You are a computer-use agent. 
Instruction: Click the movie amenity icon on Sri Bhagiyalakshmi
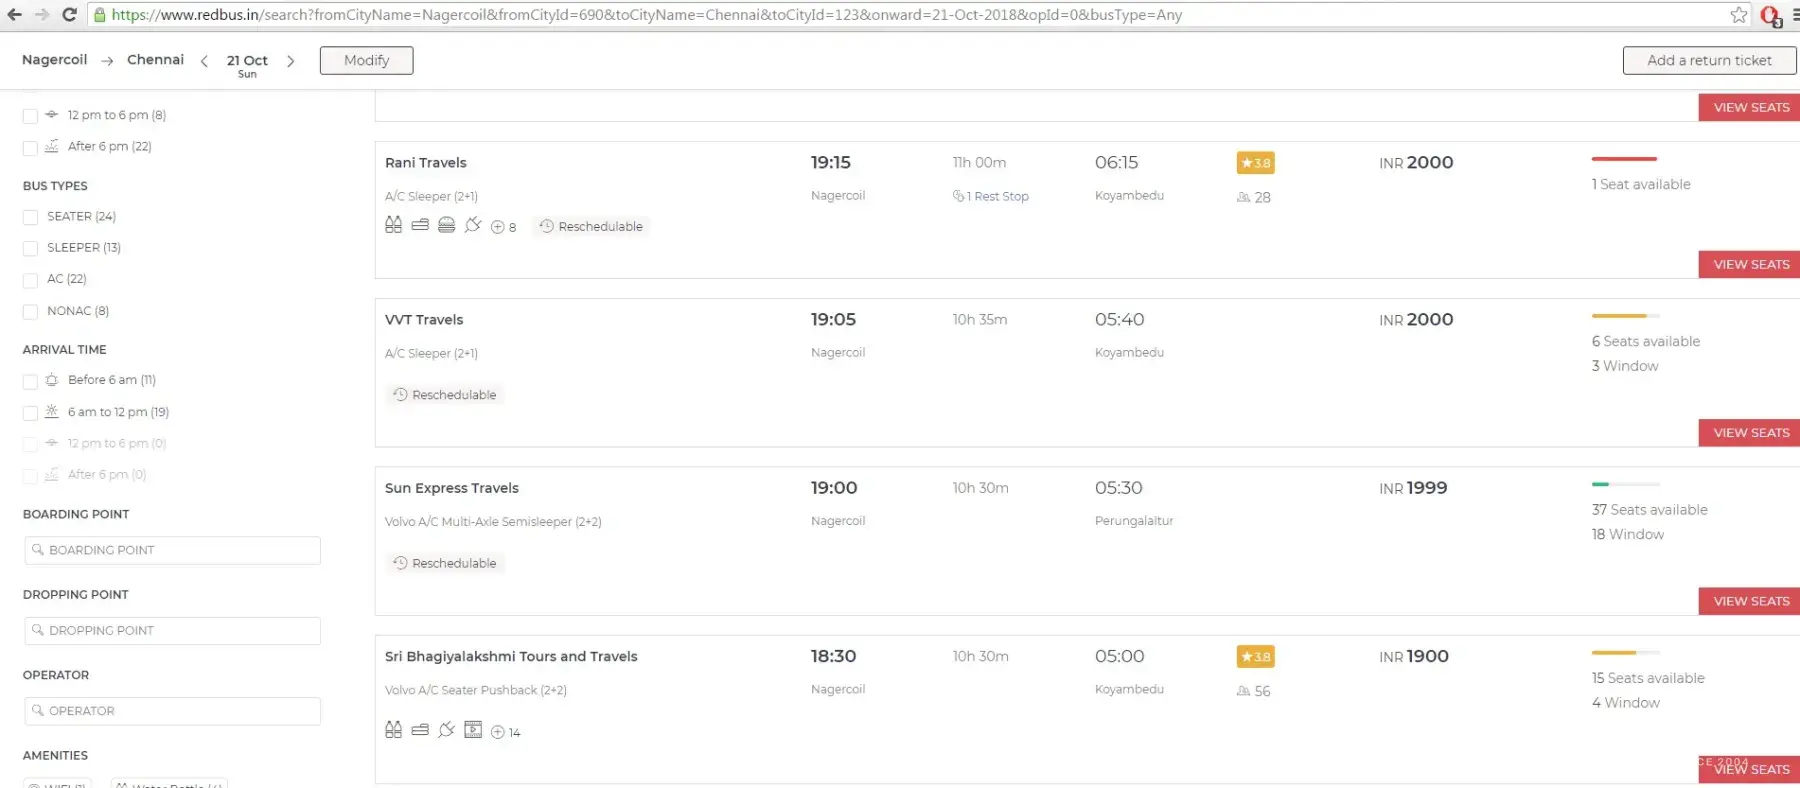[473, 730]
